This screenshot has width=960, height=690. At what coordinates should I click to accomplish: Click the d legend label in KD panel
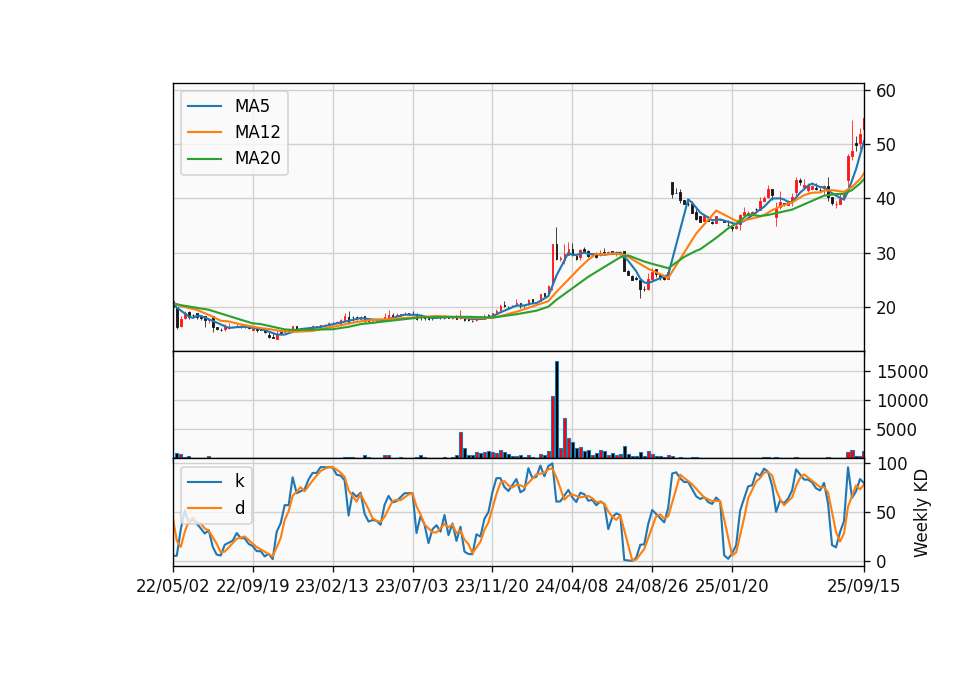240,508
